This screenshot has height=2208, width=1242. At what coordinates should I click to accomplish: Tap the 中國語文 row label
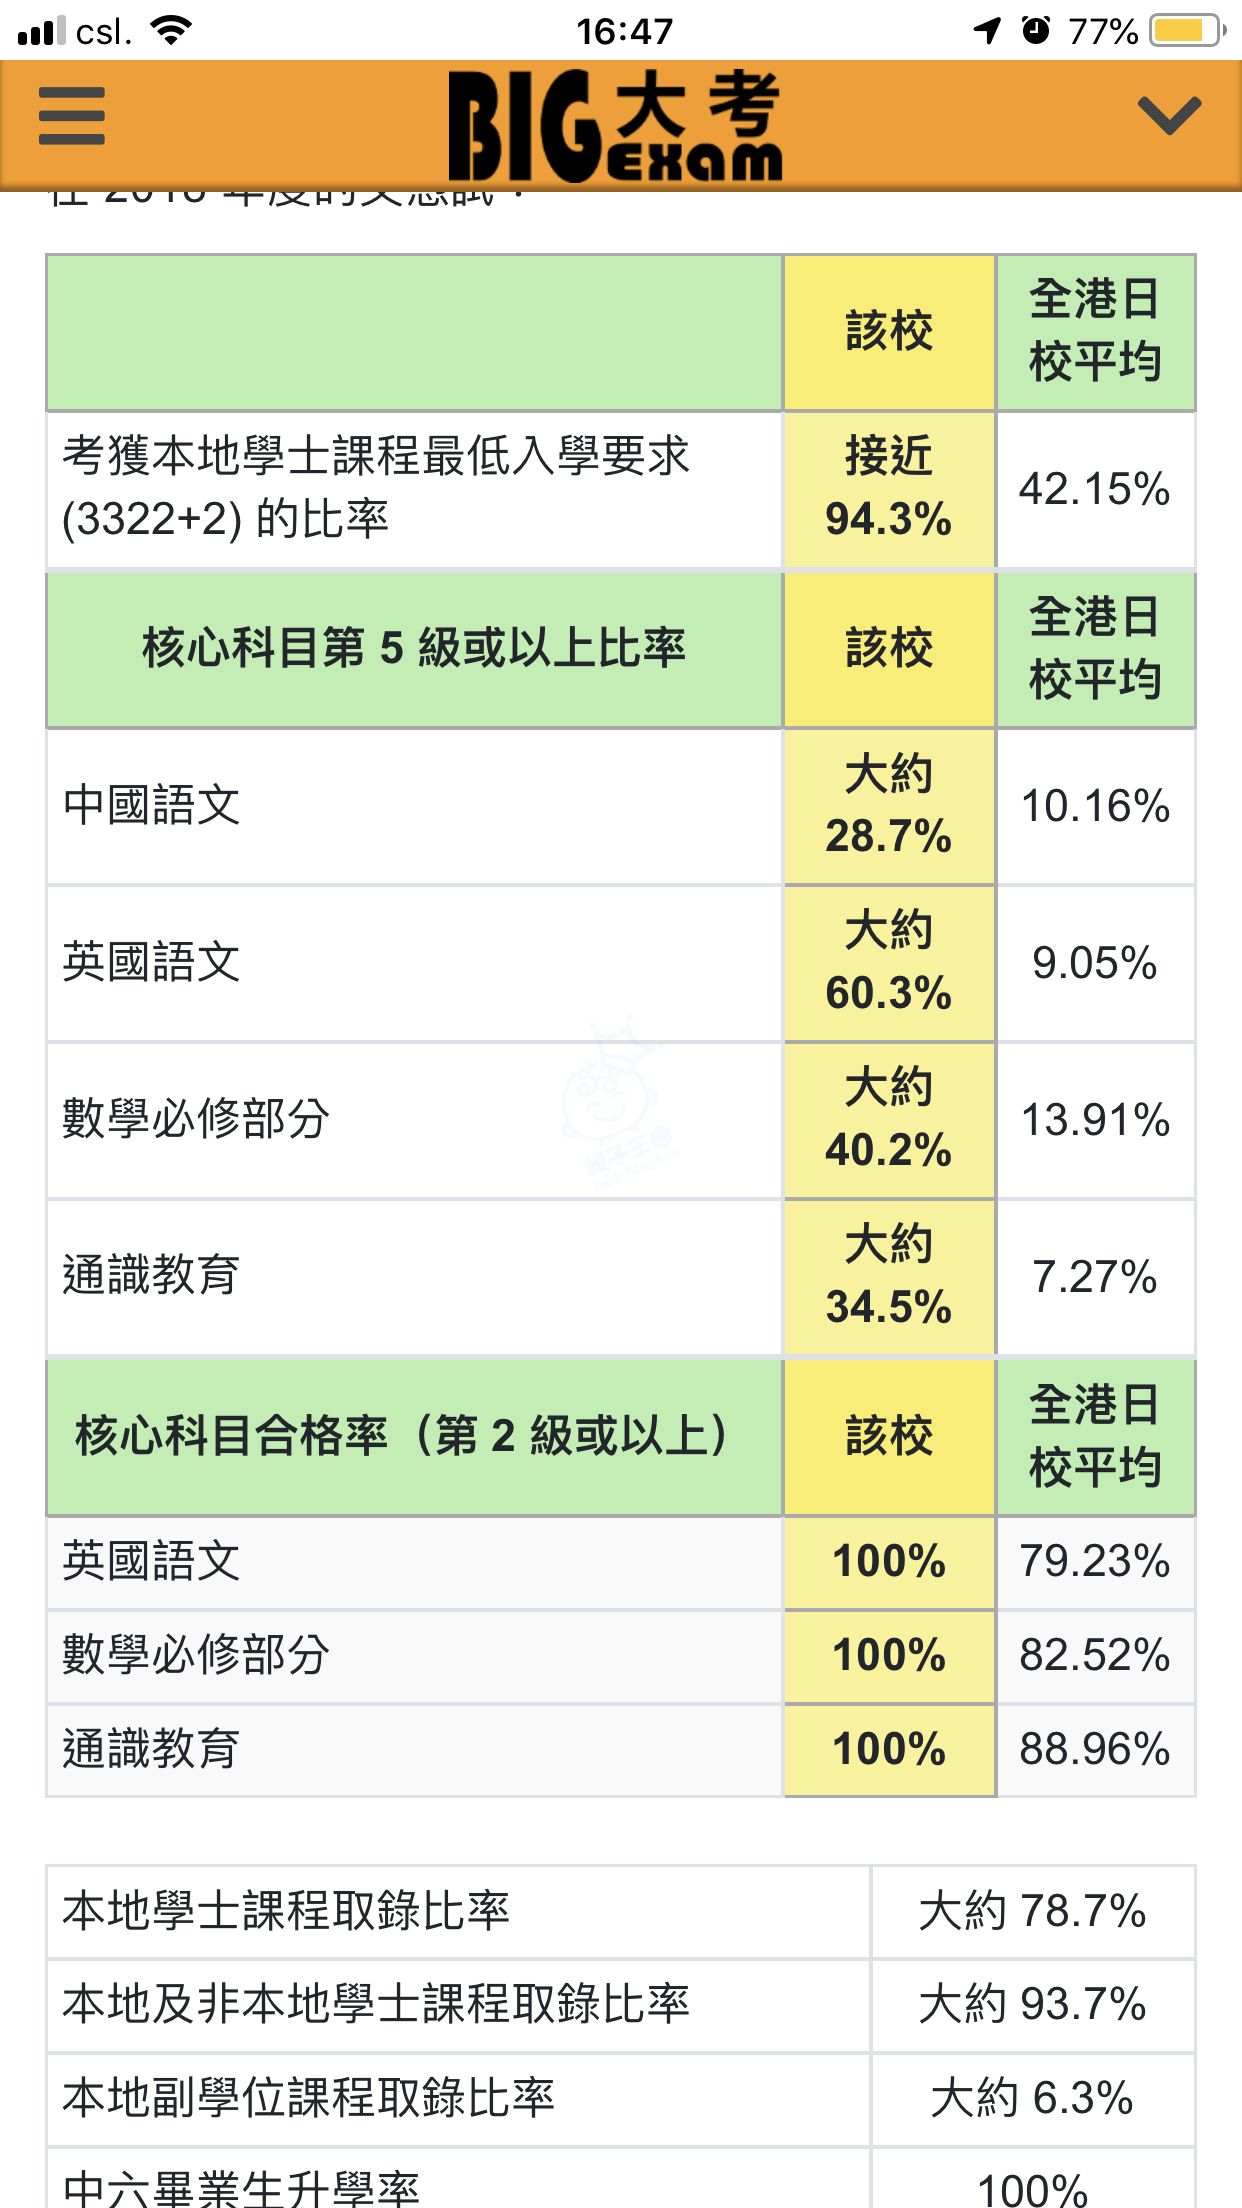pos(151,806)
